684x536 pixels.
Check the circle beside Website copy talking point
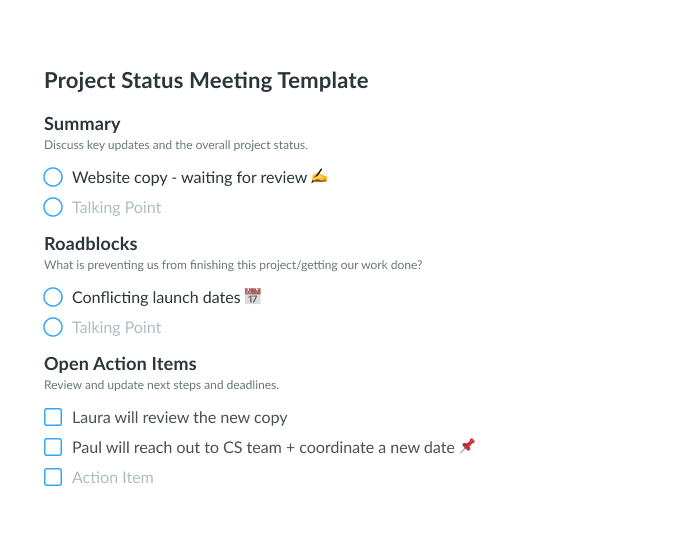53,177
